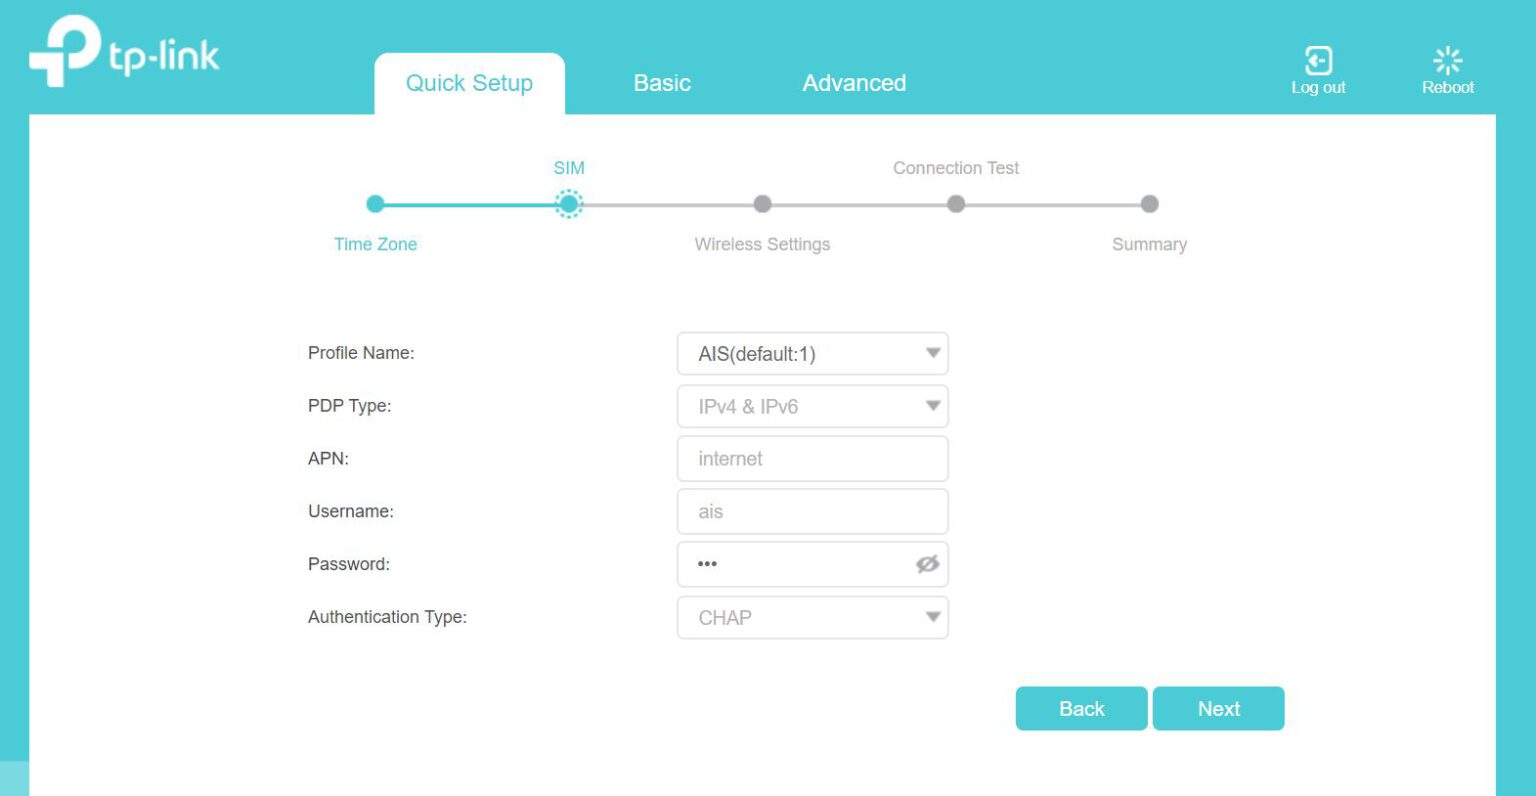This screenshot has width=1536, height=796.
Task: Click the tp-link logo
Action: tap(124, 53)
